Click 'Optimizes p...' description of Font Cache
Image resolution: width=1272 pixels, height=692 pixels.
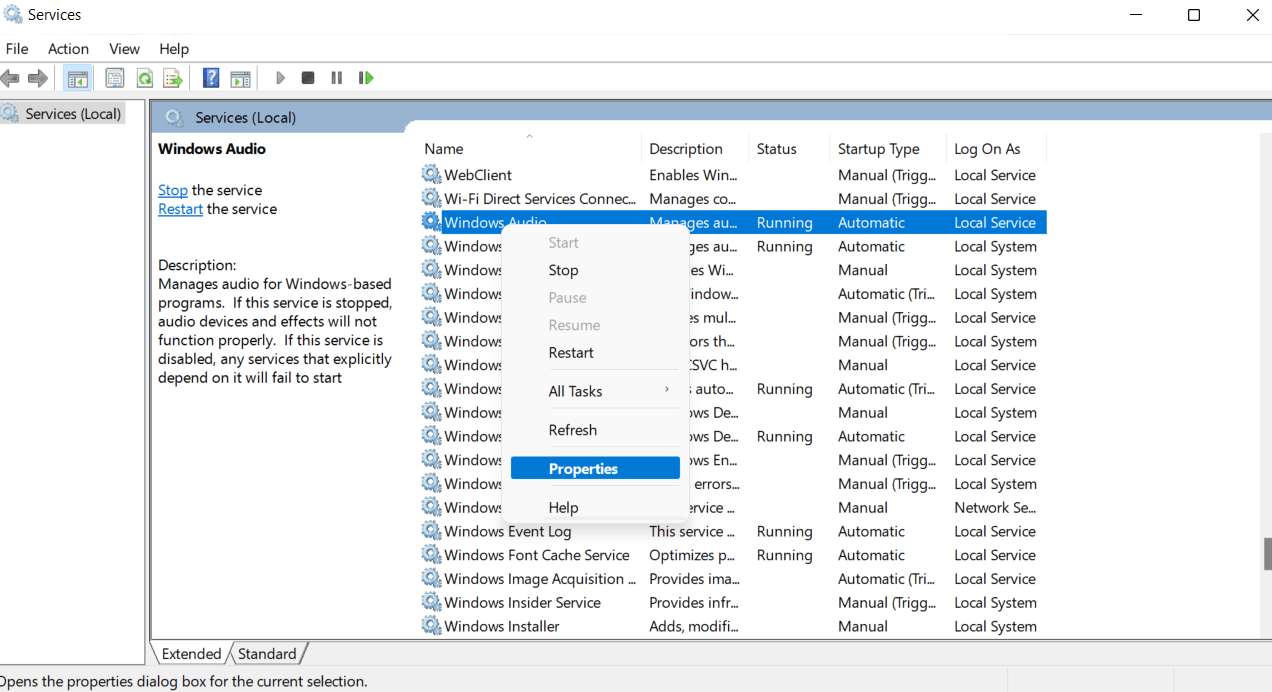(693, 555)
